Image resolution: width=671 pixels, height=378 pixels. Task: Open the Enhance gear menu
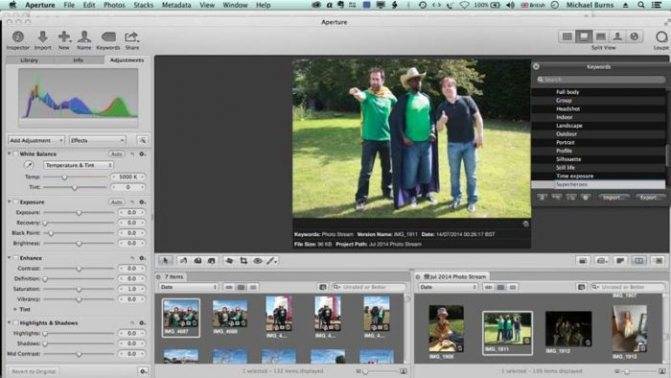coord(143,258)
